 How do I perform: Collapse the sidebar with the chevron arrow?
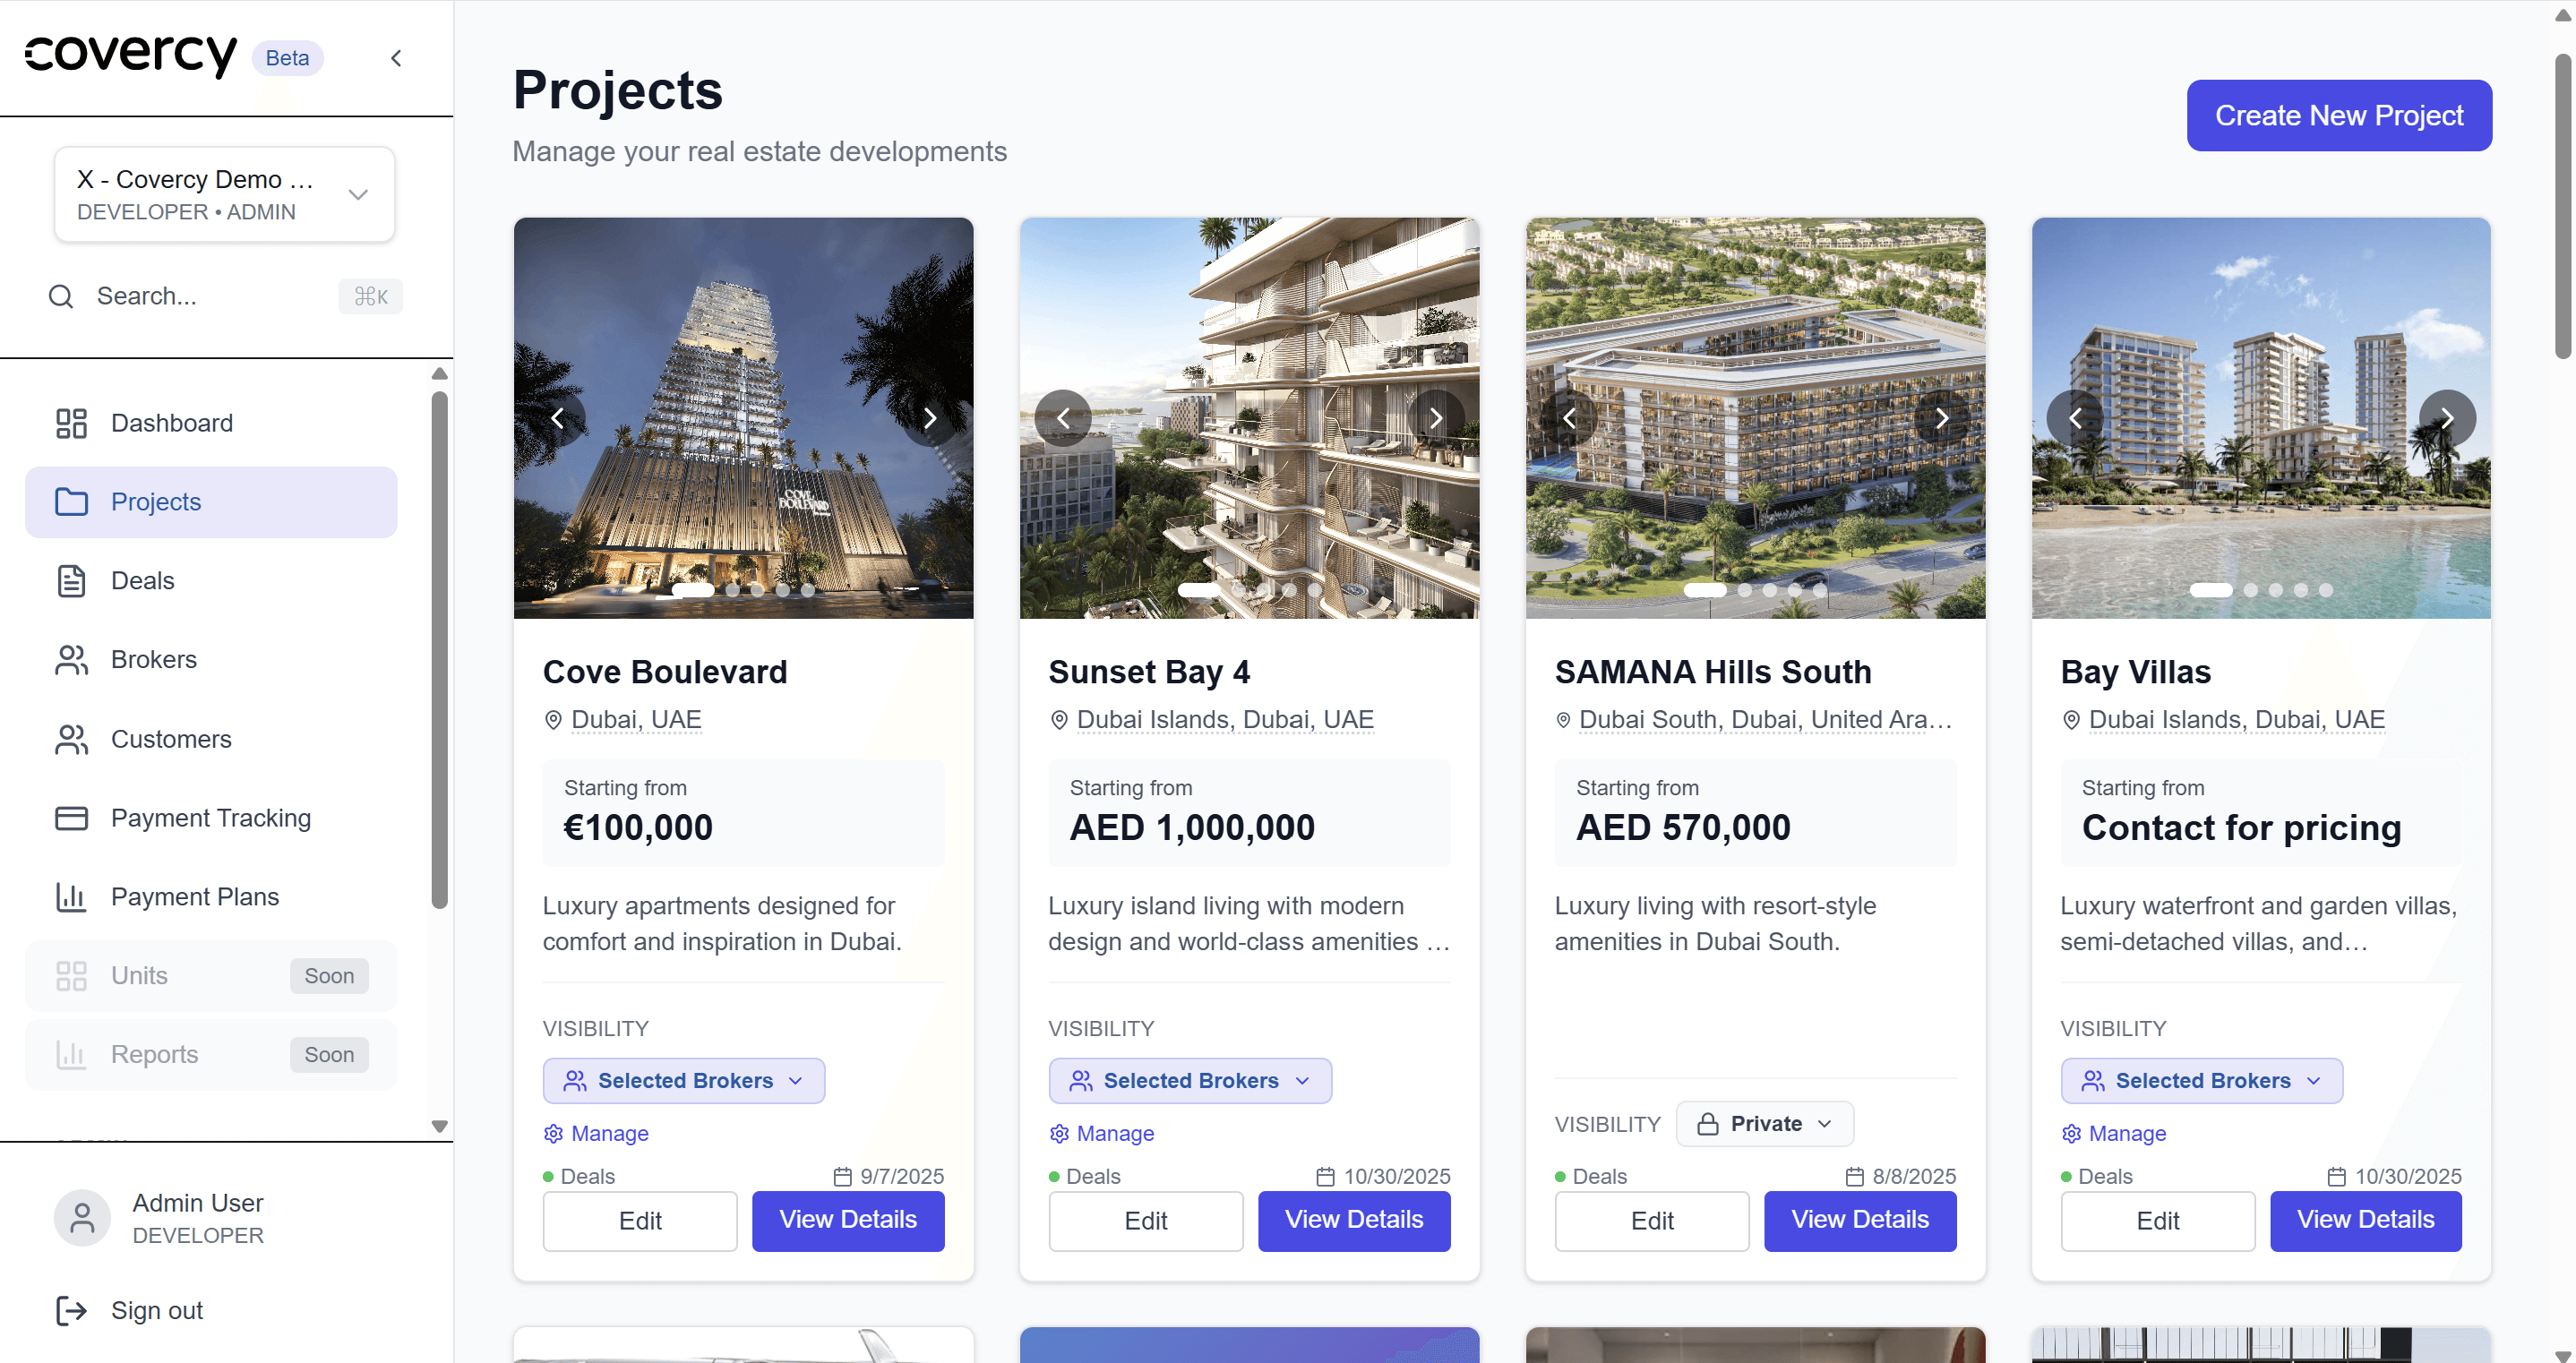pos(395,57)
